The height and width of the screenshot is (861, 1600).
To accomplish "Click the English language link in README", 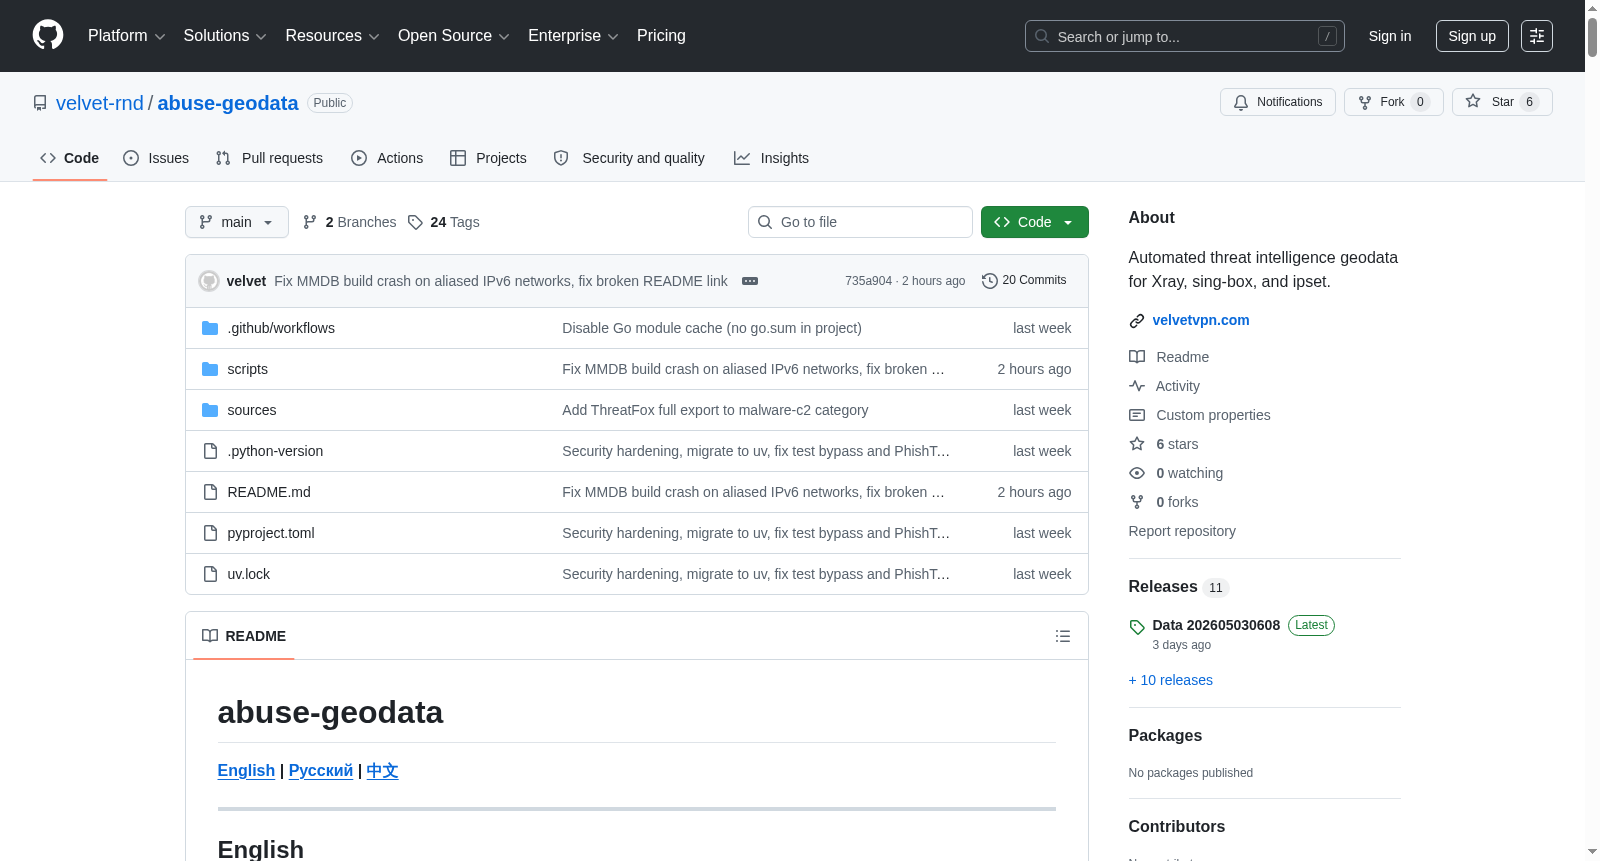I will click(246, 770).
